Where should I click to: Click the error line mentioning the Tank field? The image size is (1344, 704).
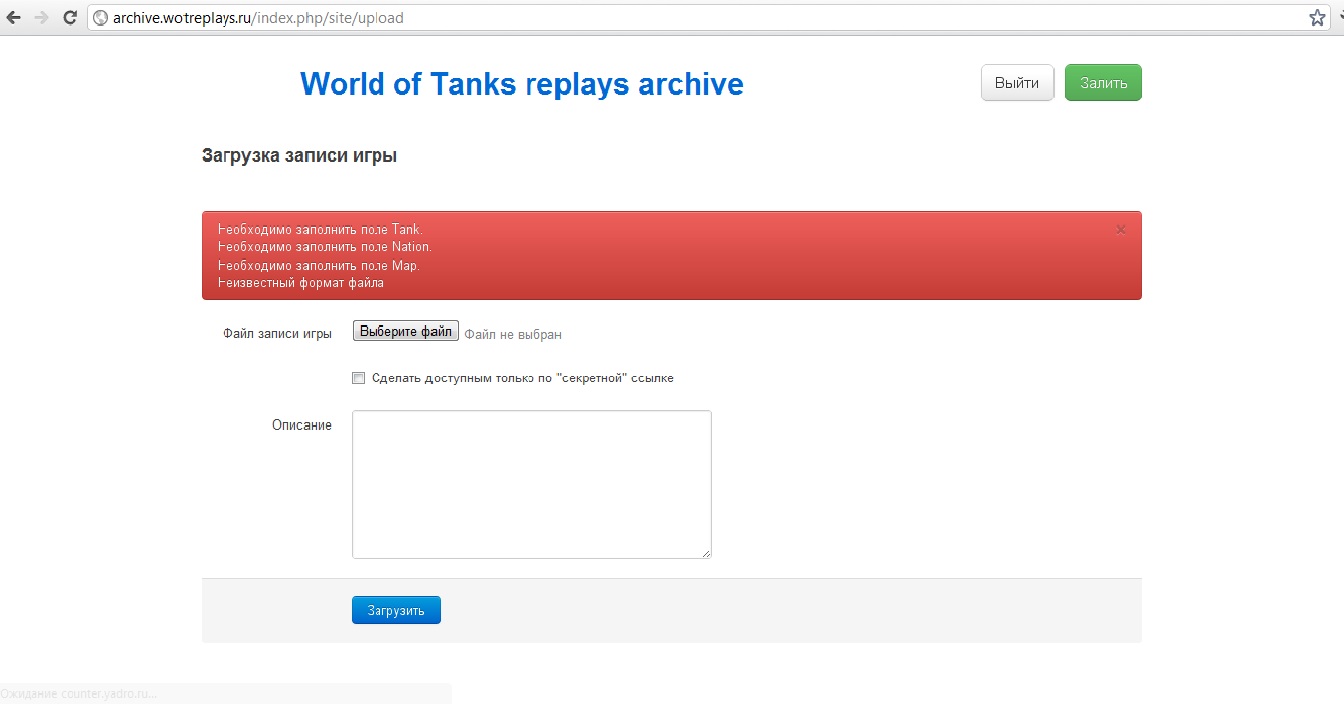point(320,229)
